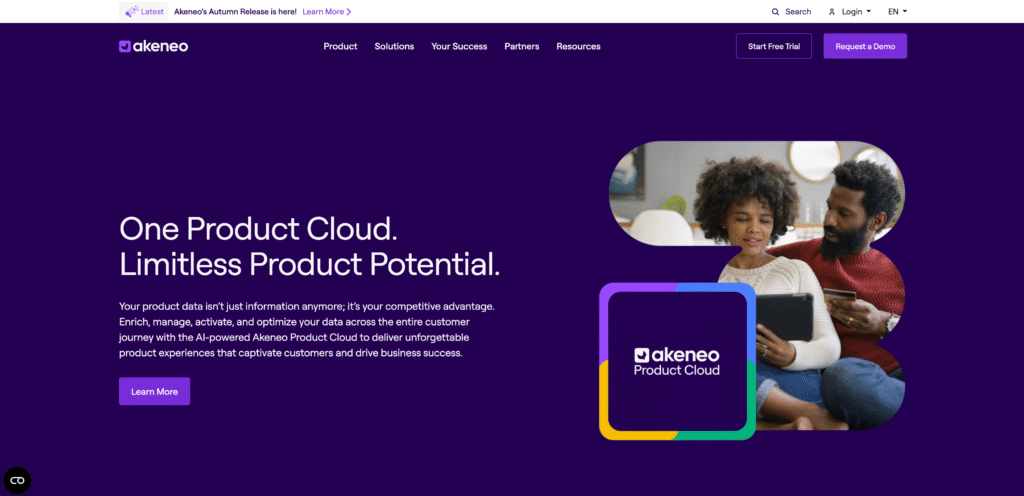Expand the Login dropdown arrow
Image resolution: width=1024 pixels, height=496 pixels.
(869, 12)
